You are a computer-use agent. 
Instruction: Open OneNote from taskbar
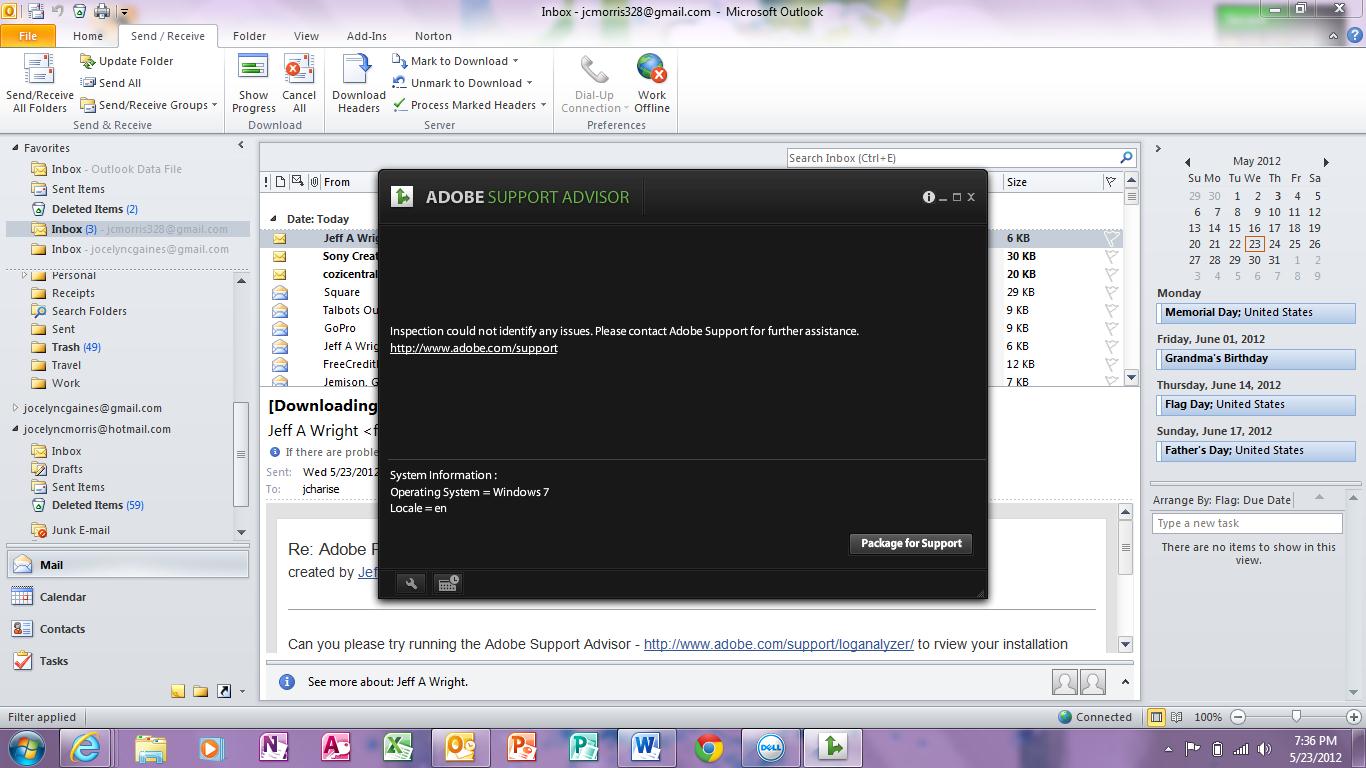point(273,747)
